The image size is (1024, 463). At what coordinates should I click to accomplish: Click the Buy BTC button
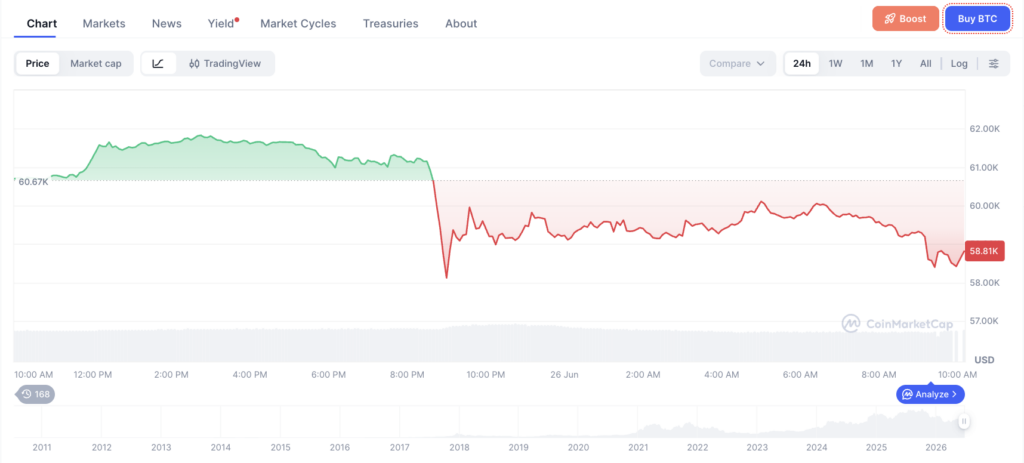point(977,18)
